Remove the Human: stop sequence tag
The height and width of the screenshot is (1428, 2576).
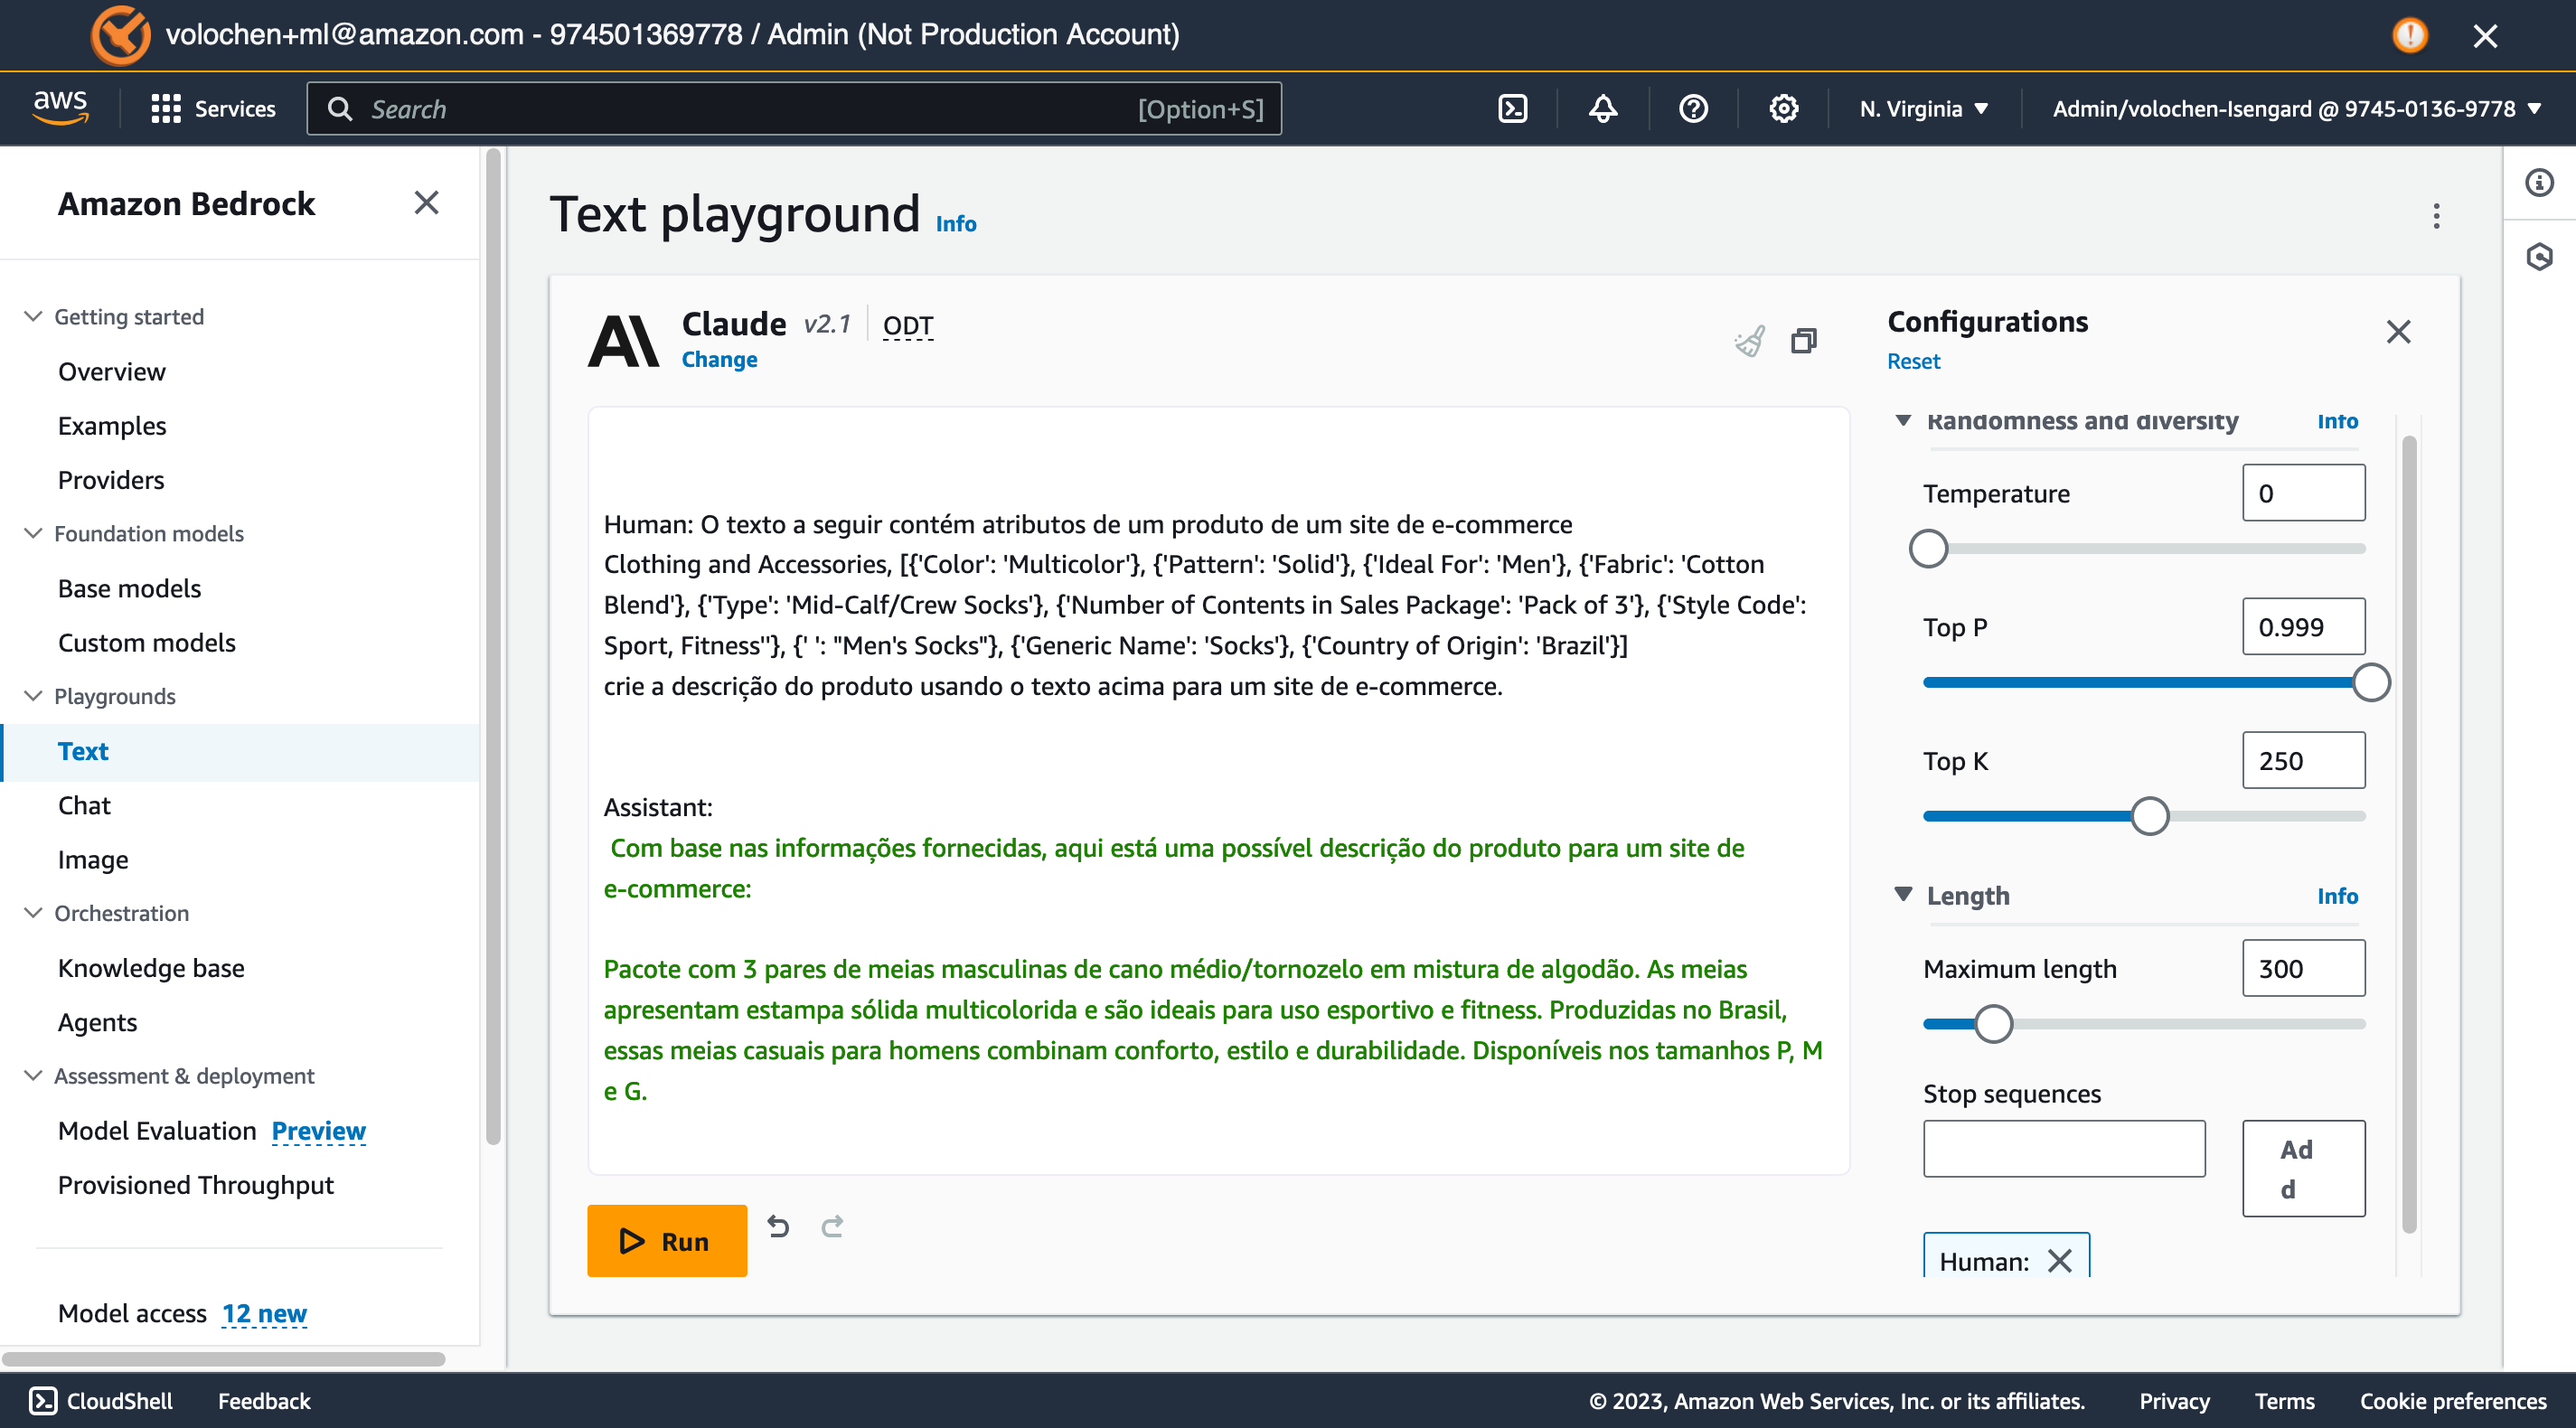[x=2060, y=1261]
